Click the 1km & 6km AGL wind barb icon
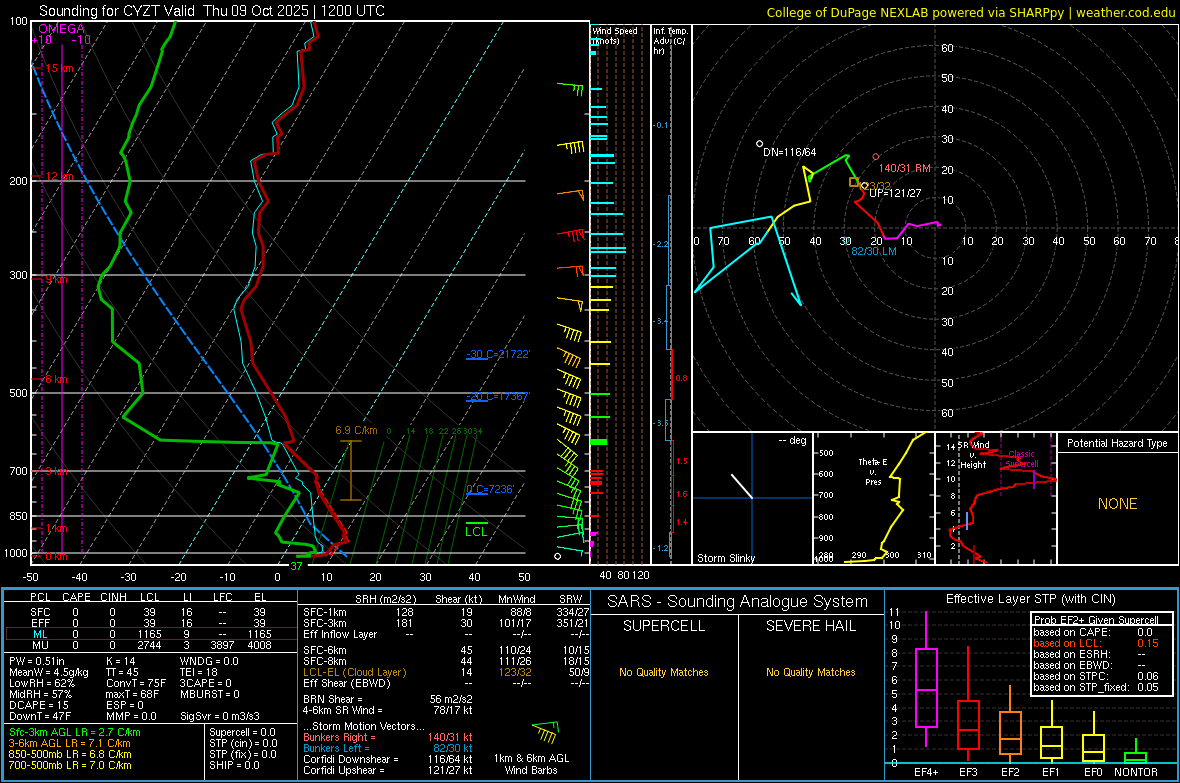1180x783 pixels. tap(545, 732)
